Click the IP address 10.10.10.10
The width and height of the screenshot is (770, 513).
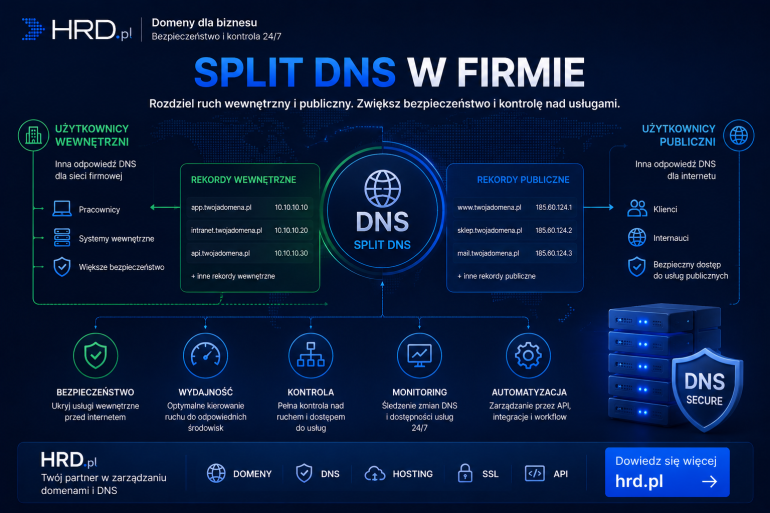click(x=291, y=207)
